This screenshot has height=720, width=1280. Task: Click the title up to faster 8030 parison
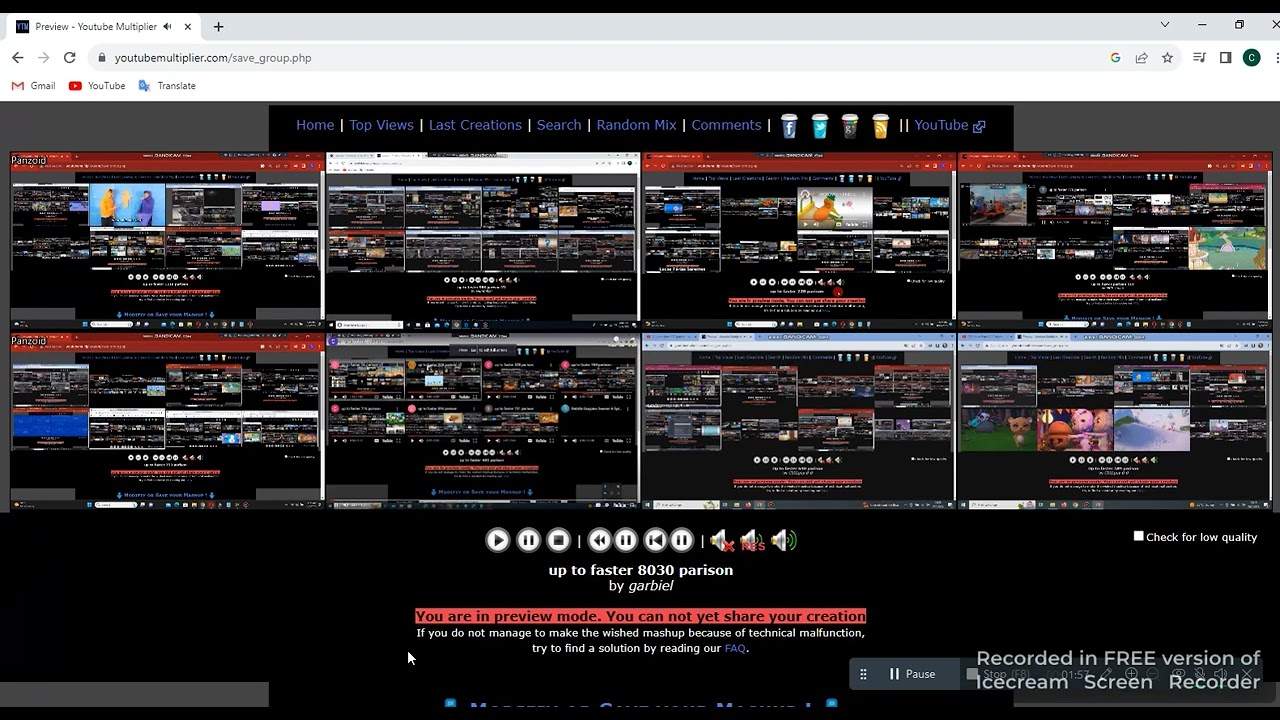pos(641,570)
